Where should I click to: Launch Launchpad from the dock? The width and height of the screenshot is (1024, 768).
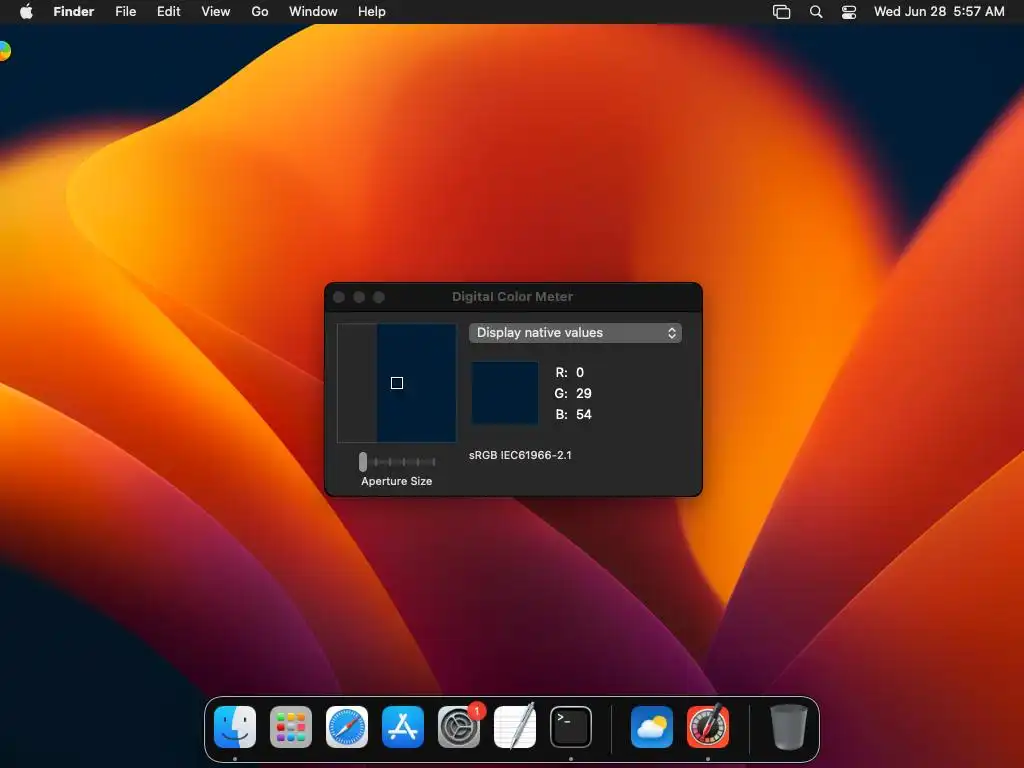(x=291, y=726)
